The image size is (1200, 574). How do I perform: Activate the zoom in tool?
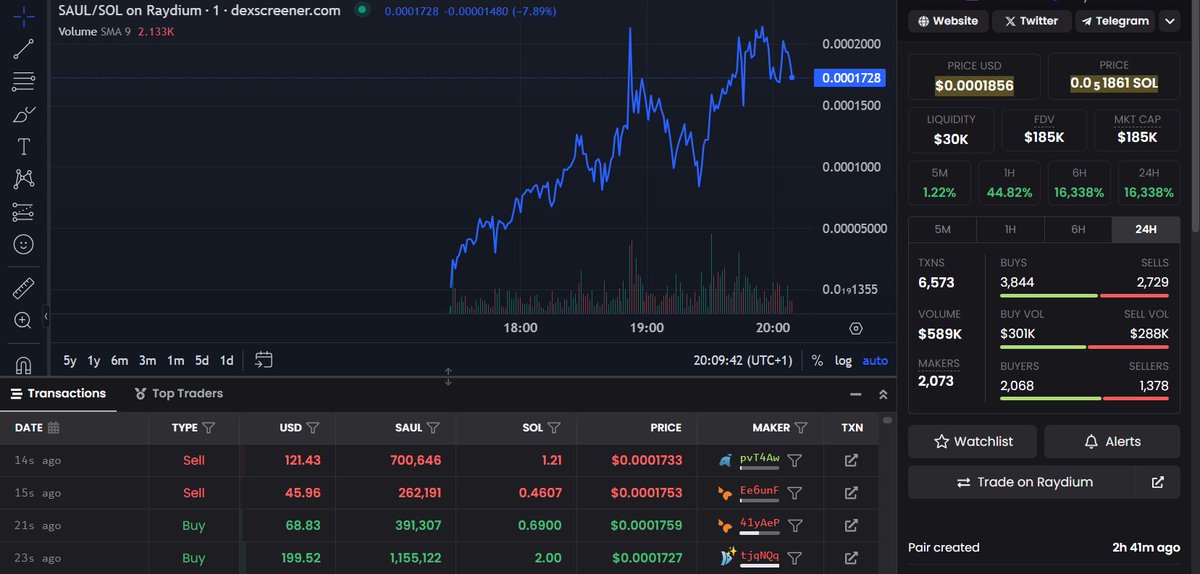23,321
